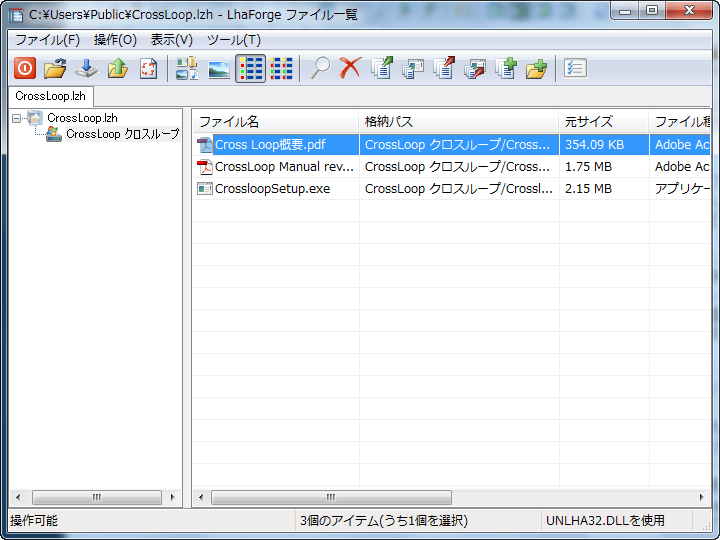
Task: Click the landscape picture view icon
Action: (219, 68)
